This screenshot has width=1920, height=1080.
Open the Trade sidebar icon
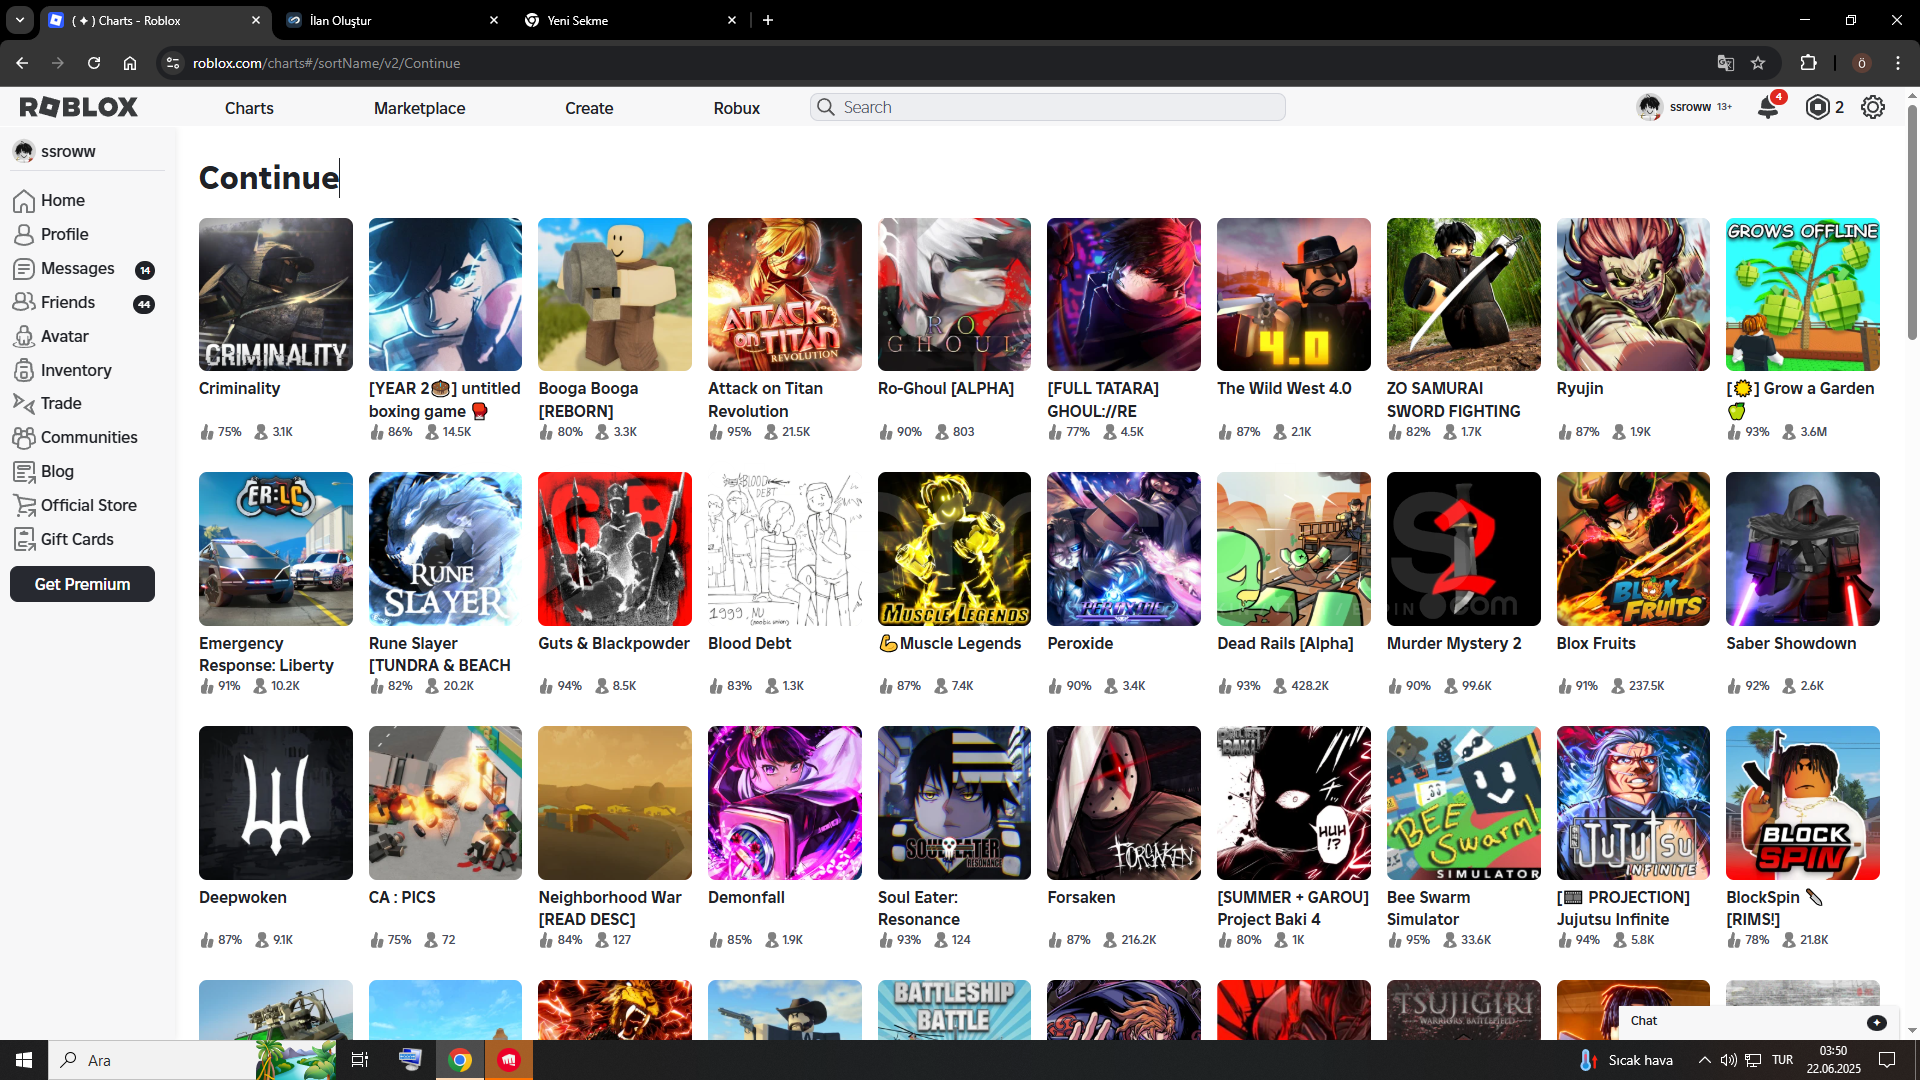(x=24, y=404)
